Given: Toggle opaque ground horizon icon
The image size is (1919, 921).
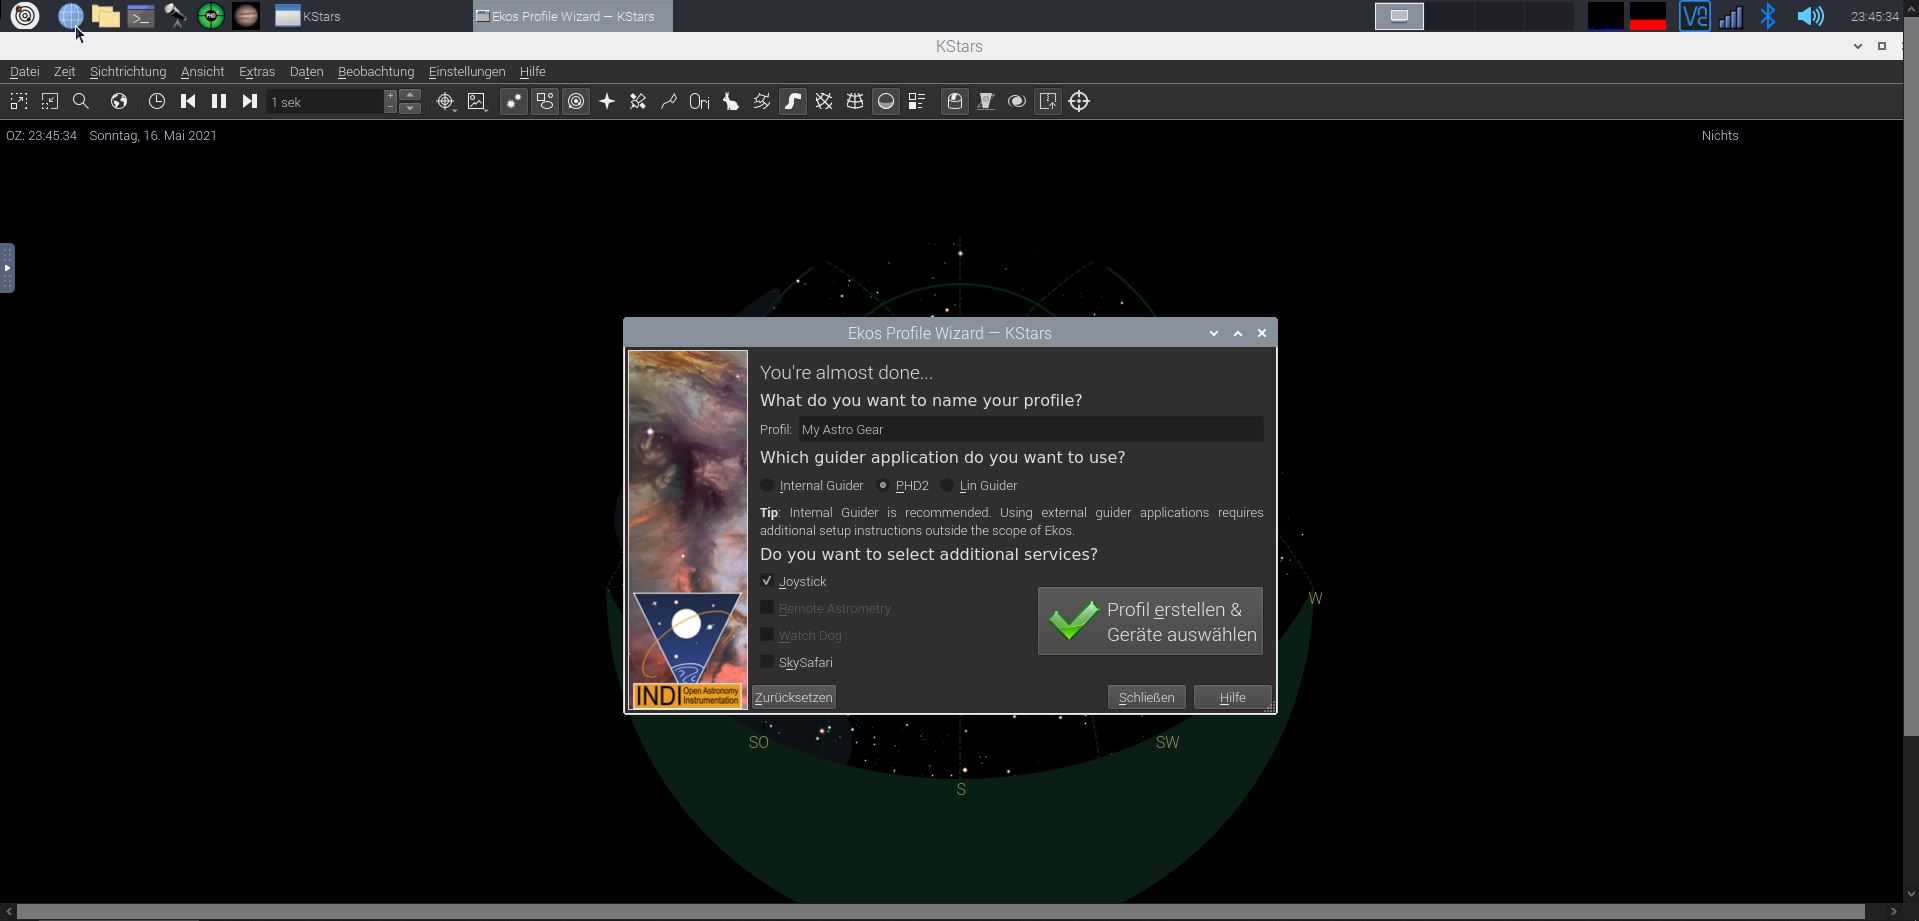Looking at the screenshot, I should click(886, 101).
